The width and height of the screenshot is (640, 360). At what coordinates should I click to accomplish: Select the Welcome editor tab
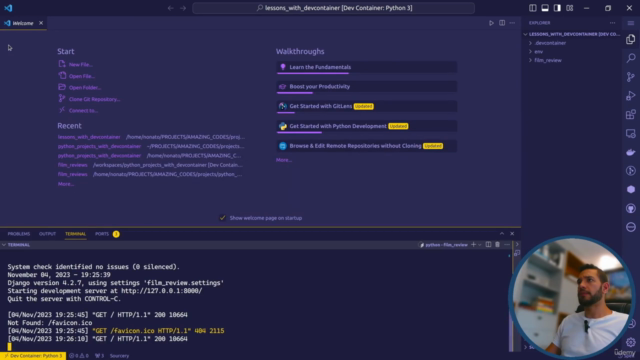23,23
